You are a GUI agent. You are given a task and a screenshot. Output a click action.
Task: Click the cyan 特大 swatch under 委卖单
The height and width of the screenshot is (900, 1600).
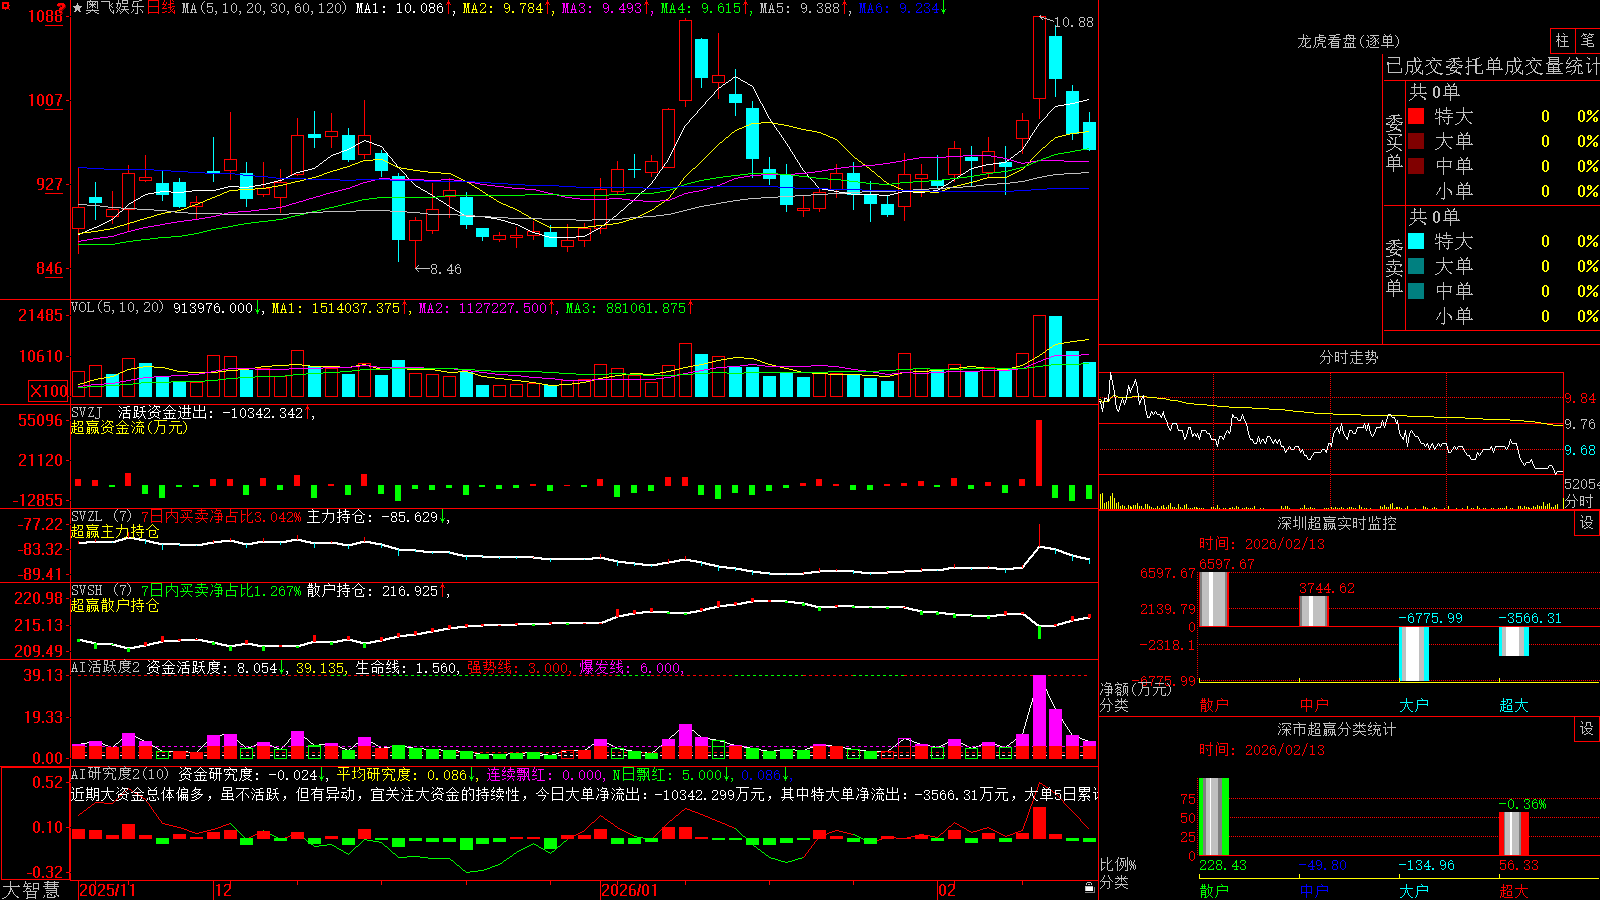[1416, 241]
